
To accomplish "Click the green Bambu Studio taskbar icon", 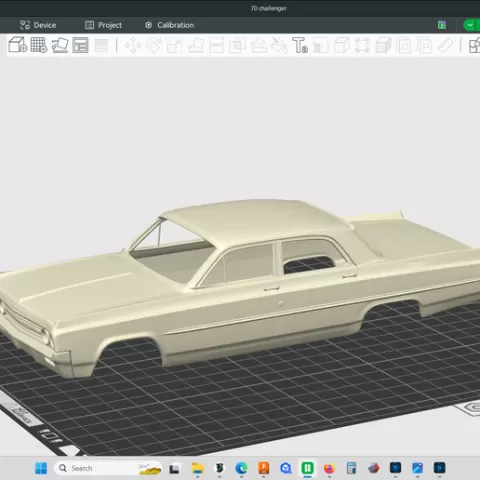I will (x=307, y=468).
